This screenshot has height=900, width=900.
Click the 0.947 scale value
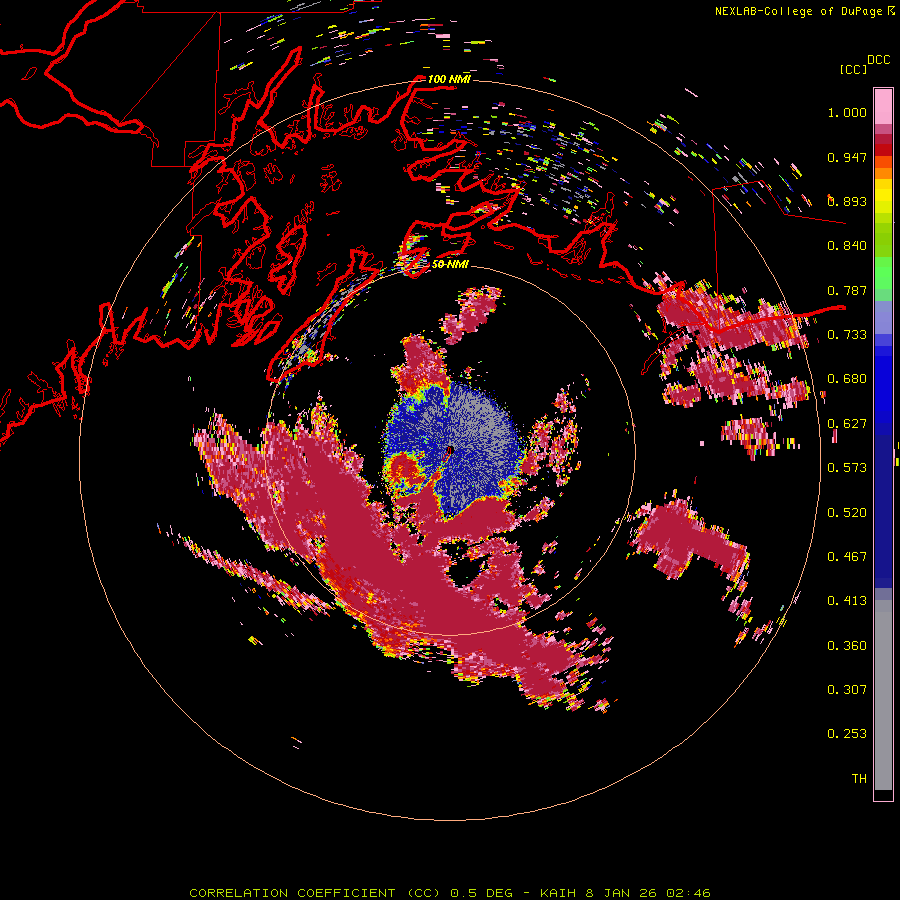[847, 157]
